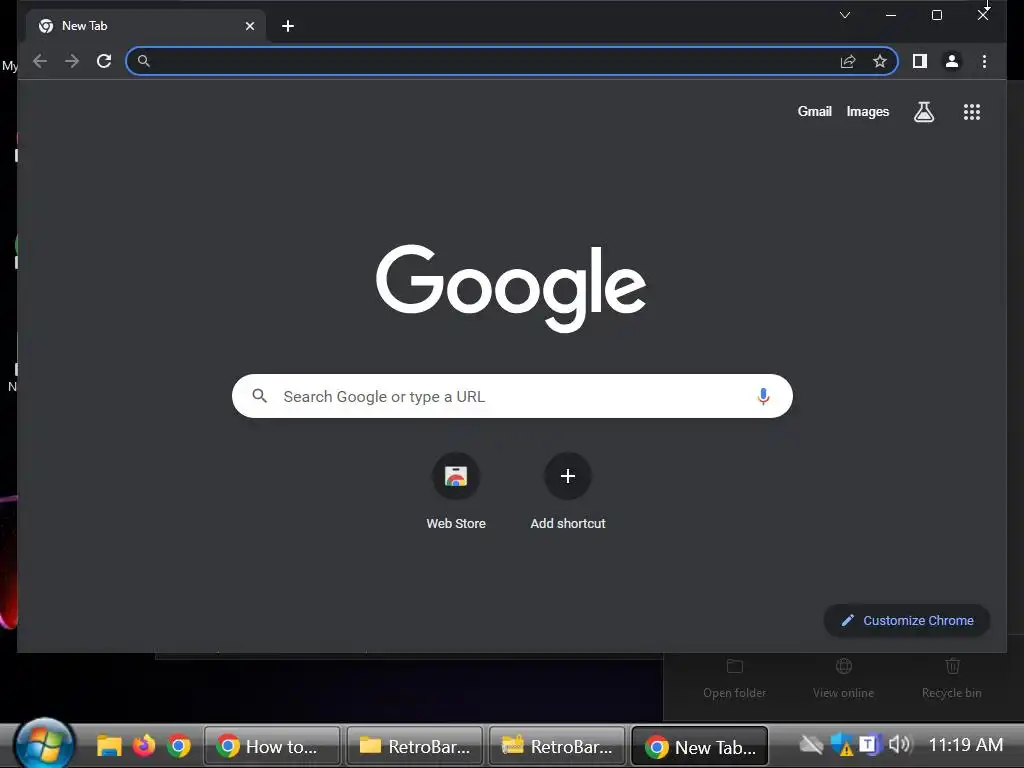Image resolution: width=1024 pixels, height=768 pixels.
Task: Open Search Labs flask icon
Action: [923, 112]
